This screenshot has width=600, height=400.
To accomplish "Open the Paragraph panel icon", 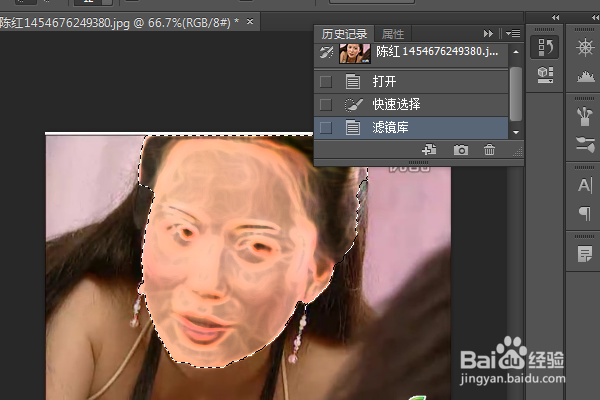I will point(585,213).
